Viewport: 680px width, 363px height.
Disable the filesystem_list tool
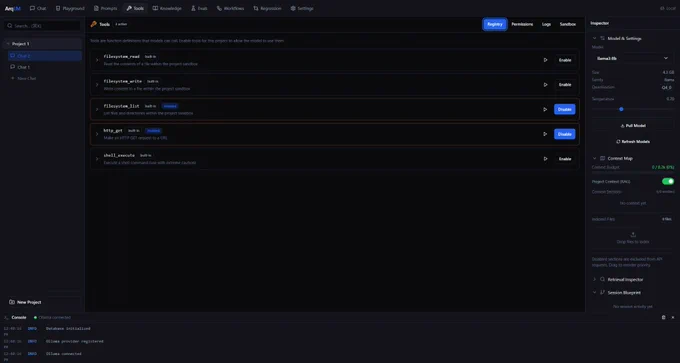click(565, 109)
